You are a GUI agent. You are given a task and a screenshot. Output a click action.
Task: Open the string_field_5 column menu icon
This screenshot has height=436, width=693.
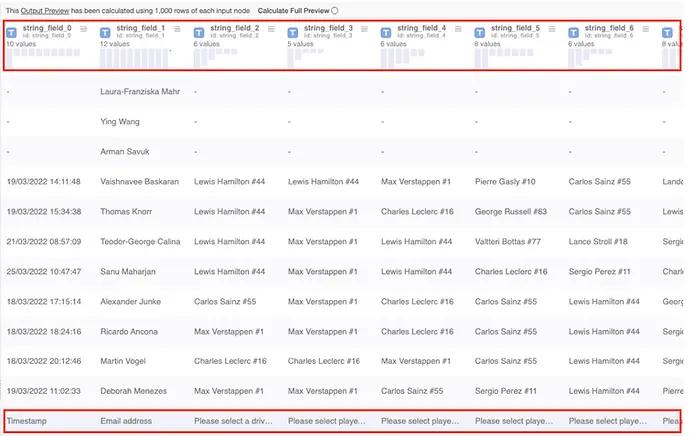pos(552,29)
